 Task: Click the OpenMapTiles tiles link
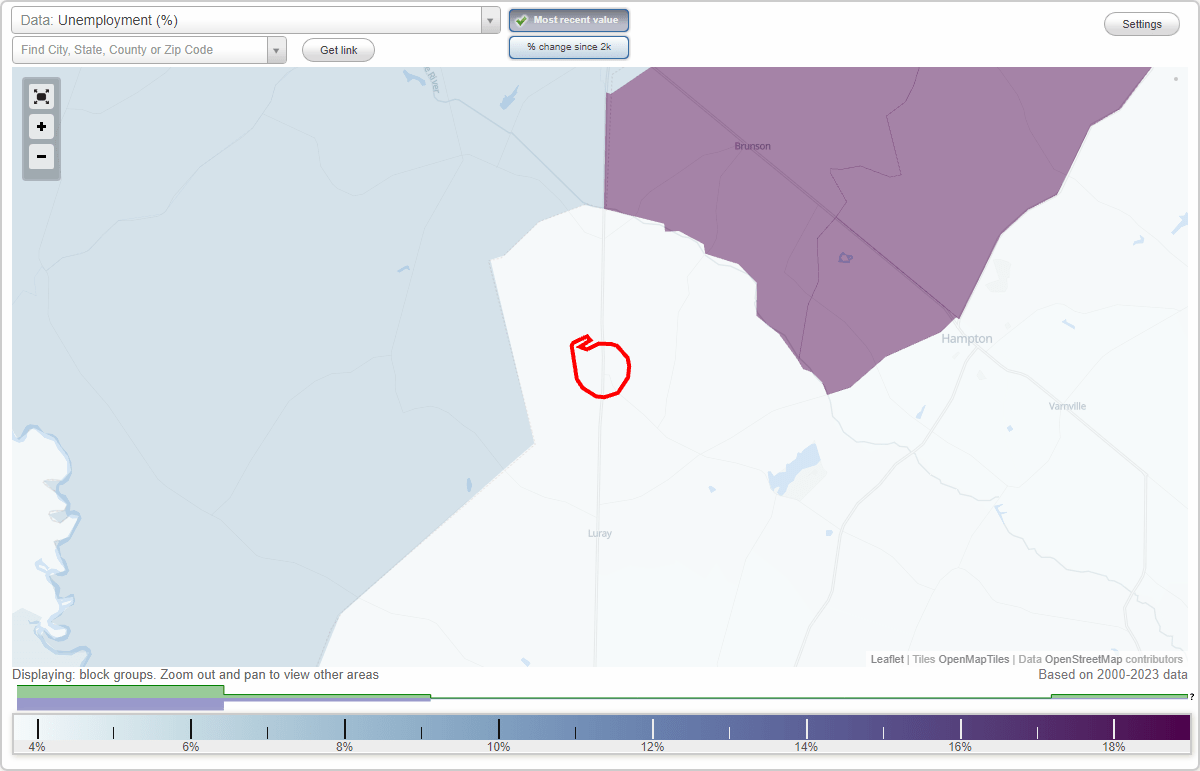971,659
